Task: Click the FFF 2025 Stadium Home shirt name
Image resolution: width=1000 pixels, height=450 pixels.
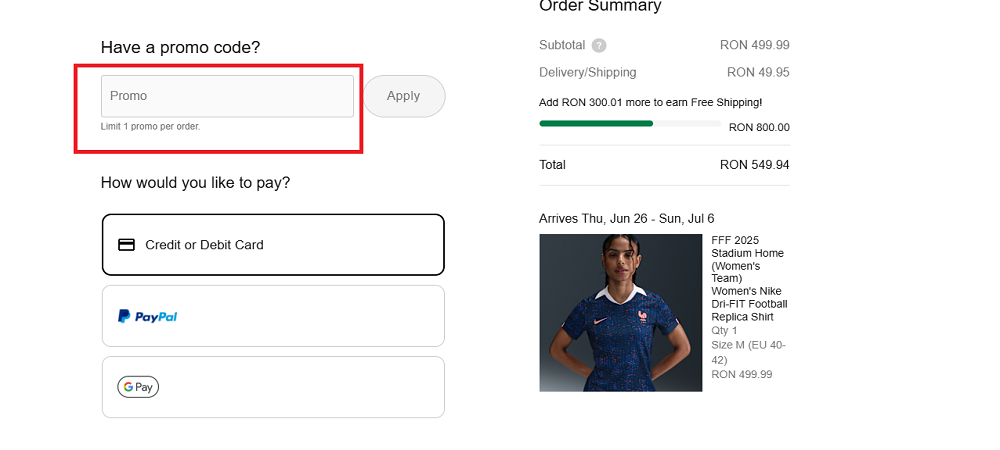Action: 749,278
